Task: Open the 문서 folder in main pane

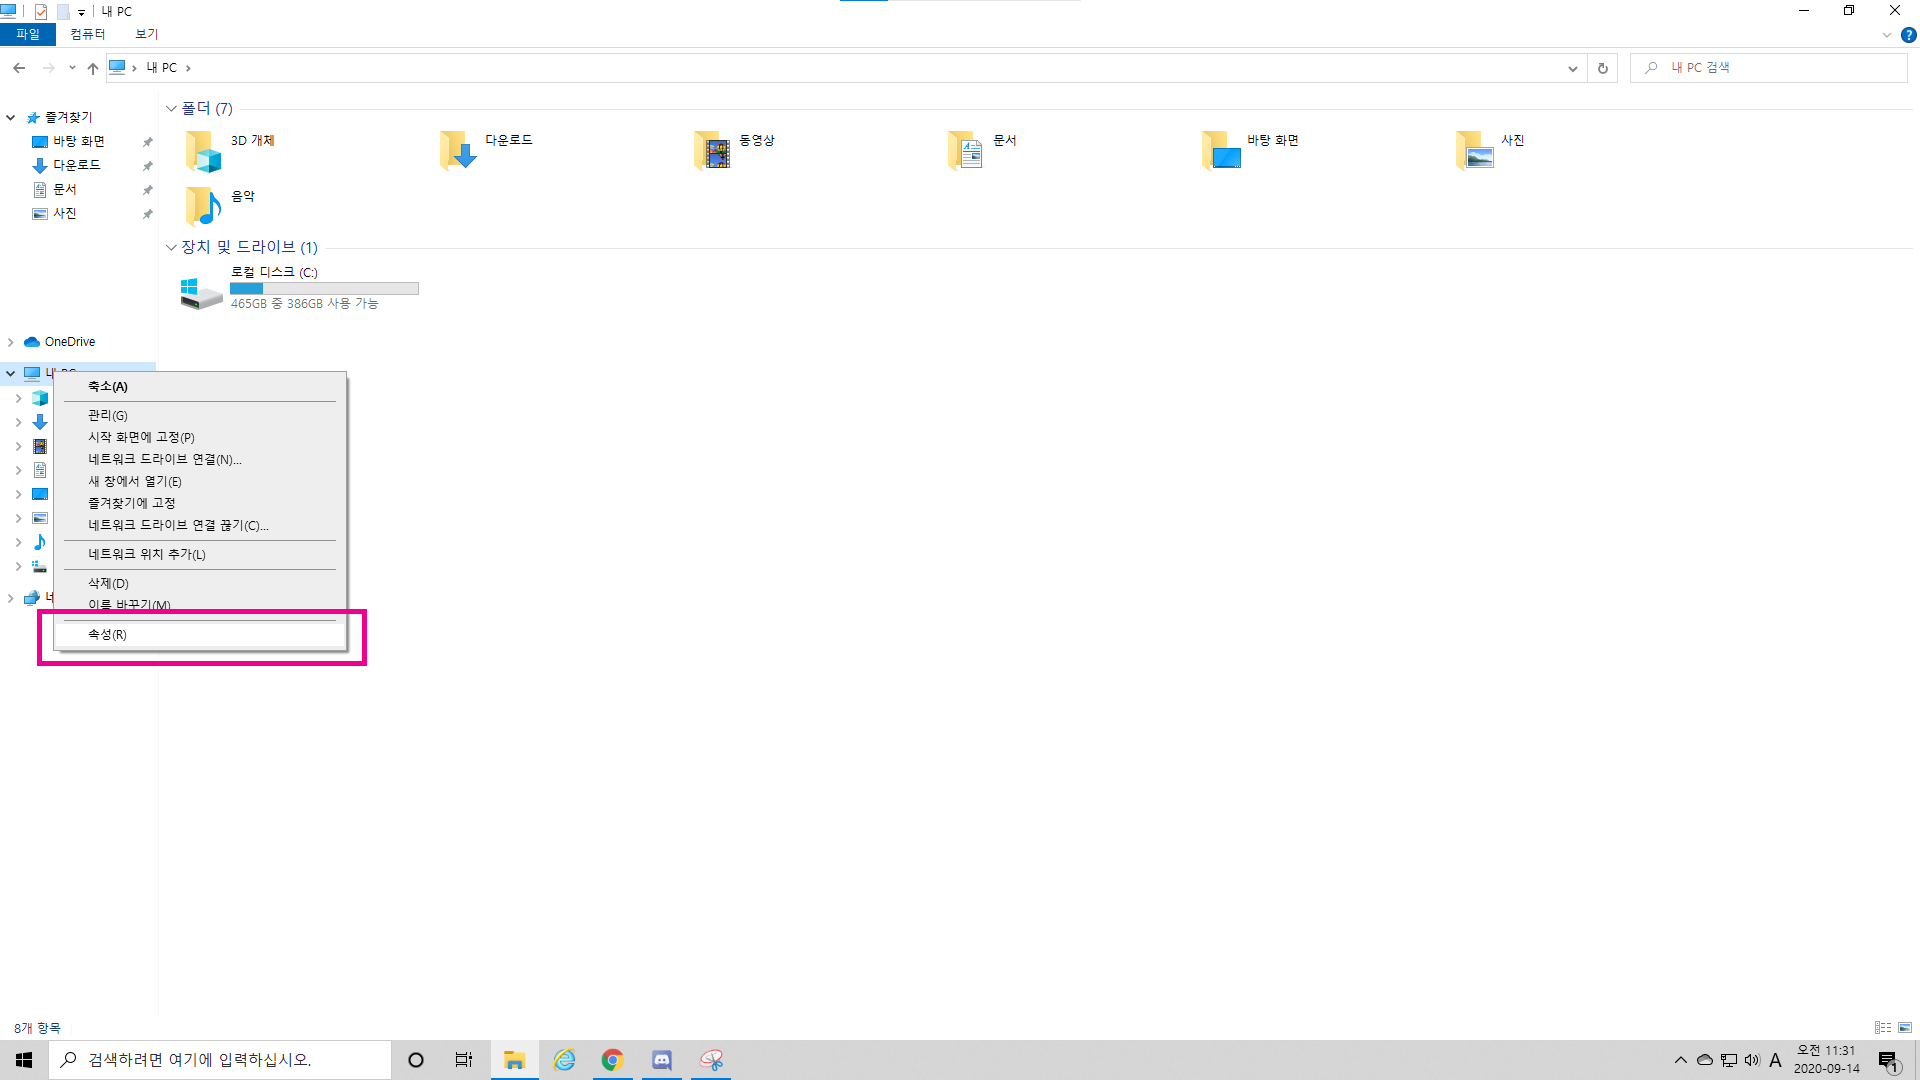Action: (966, 151)
